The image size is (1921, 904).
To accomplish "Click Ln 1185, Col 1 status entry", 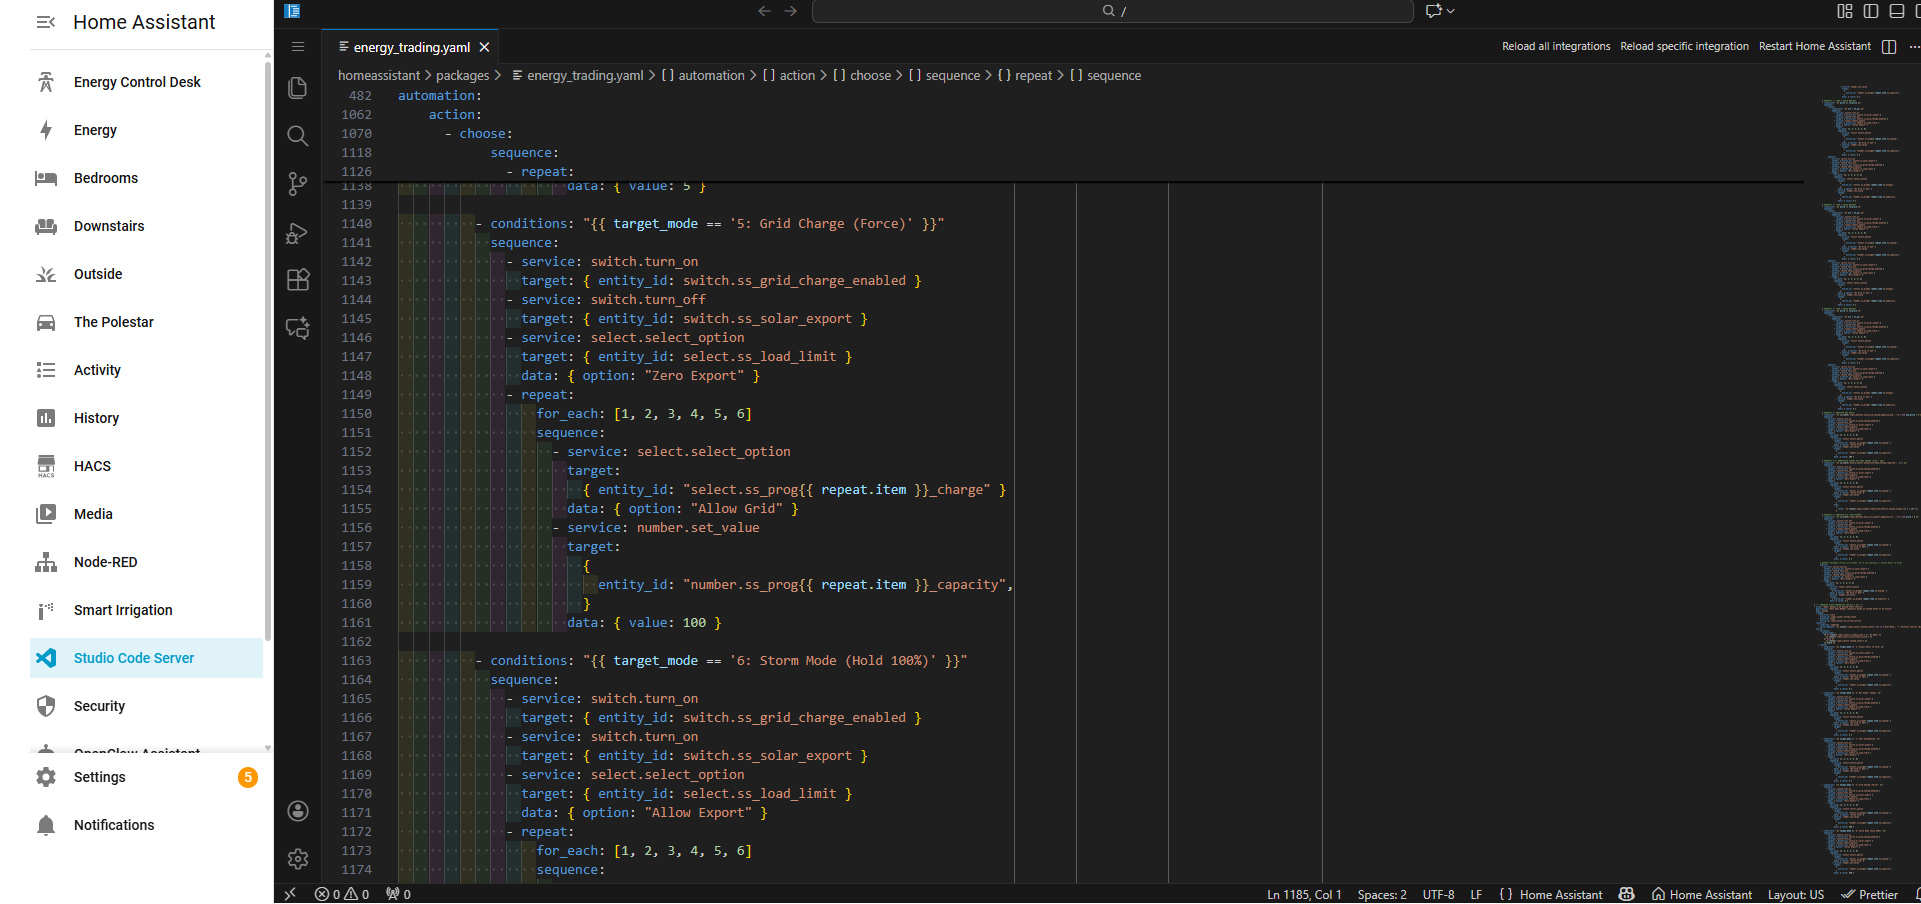I will (x=1304, y=895).
